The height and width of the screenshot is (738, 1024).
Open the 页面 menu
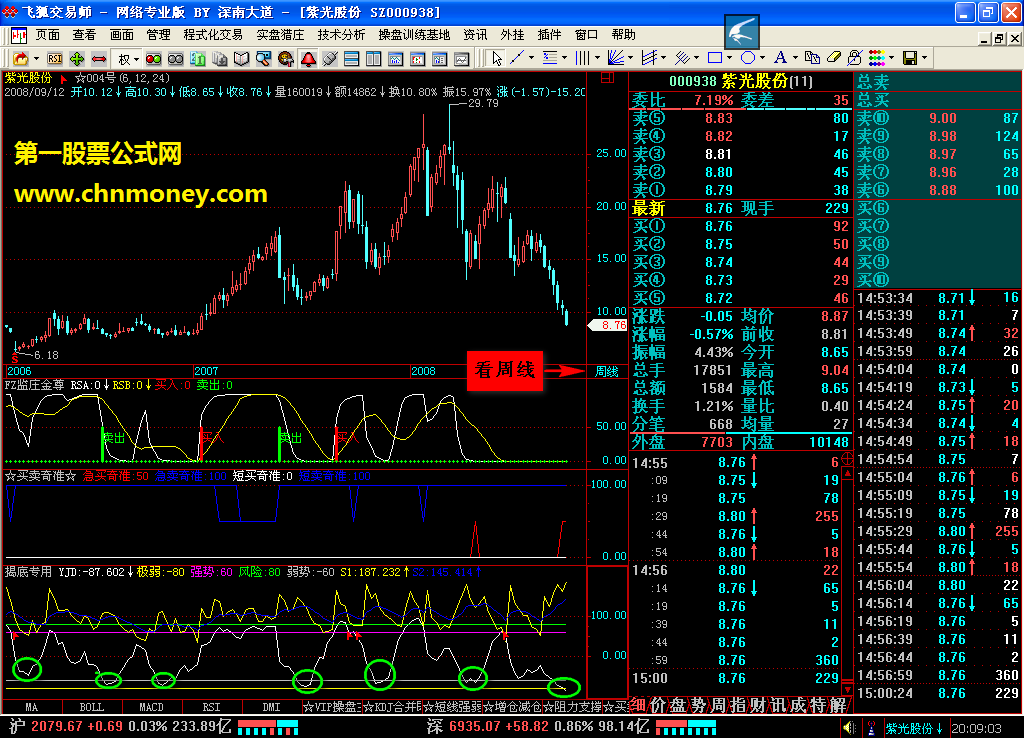click(x=47, y=35)
